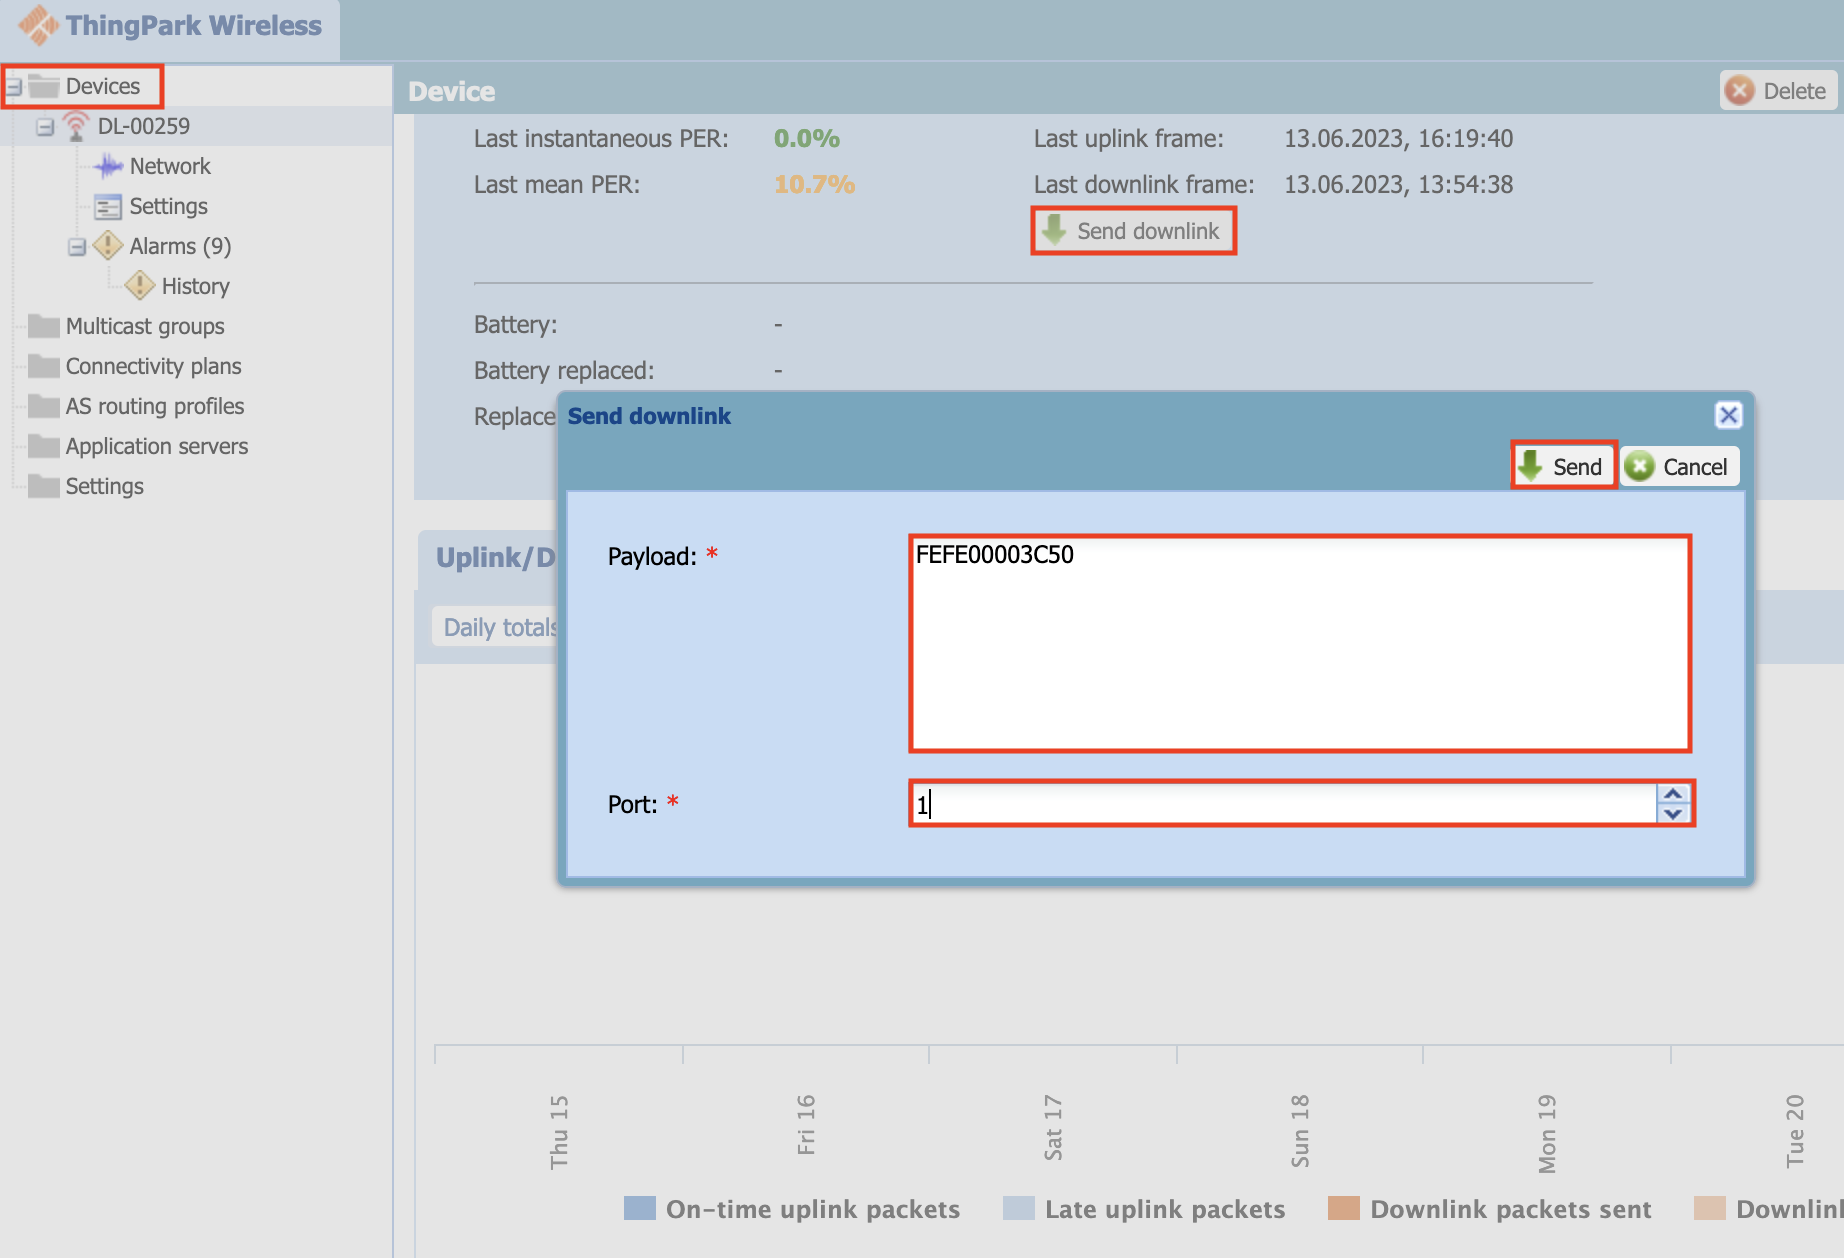Click the Multicast groups folder icon
Screen dimensions: 1844x1258
[x=44, y=326]
